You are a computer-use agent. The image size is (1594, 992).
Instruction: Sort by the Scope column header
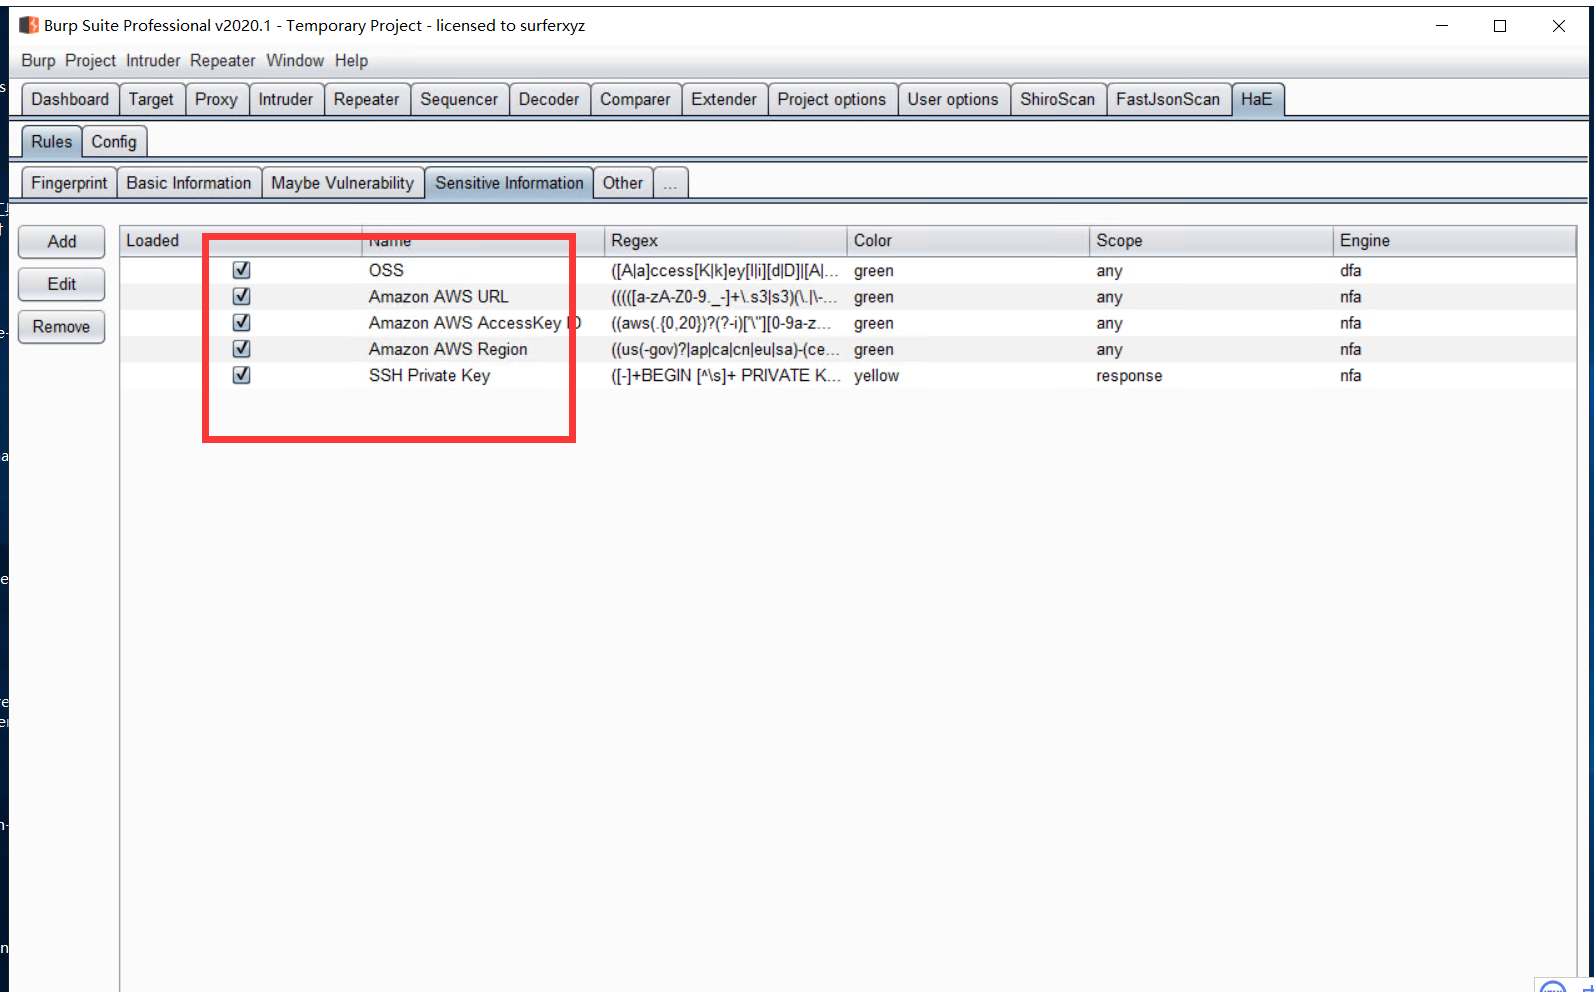coord(1211,241)
